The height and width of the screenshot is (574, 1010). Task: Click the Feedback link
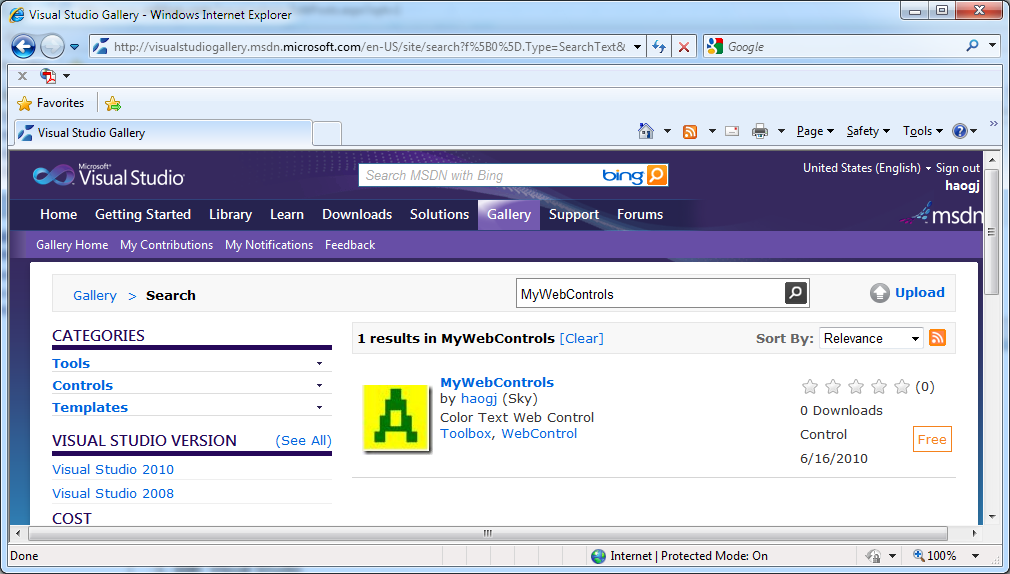pyautogui.click(x=350, y=245)
